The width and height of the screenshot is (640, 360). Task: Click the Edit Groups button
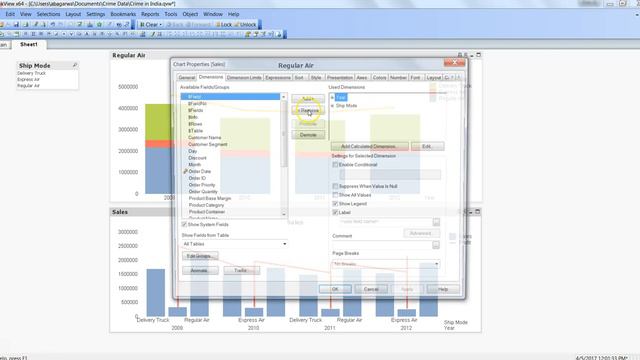tap(200, 256)
